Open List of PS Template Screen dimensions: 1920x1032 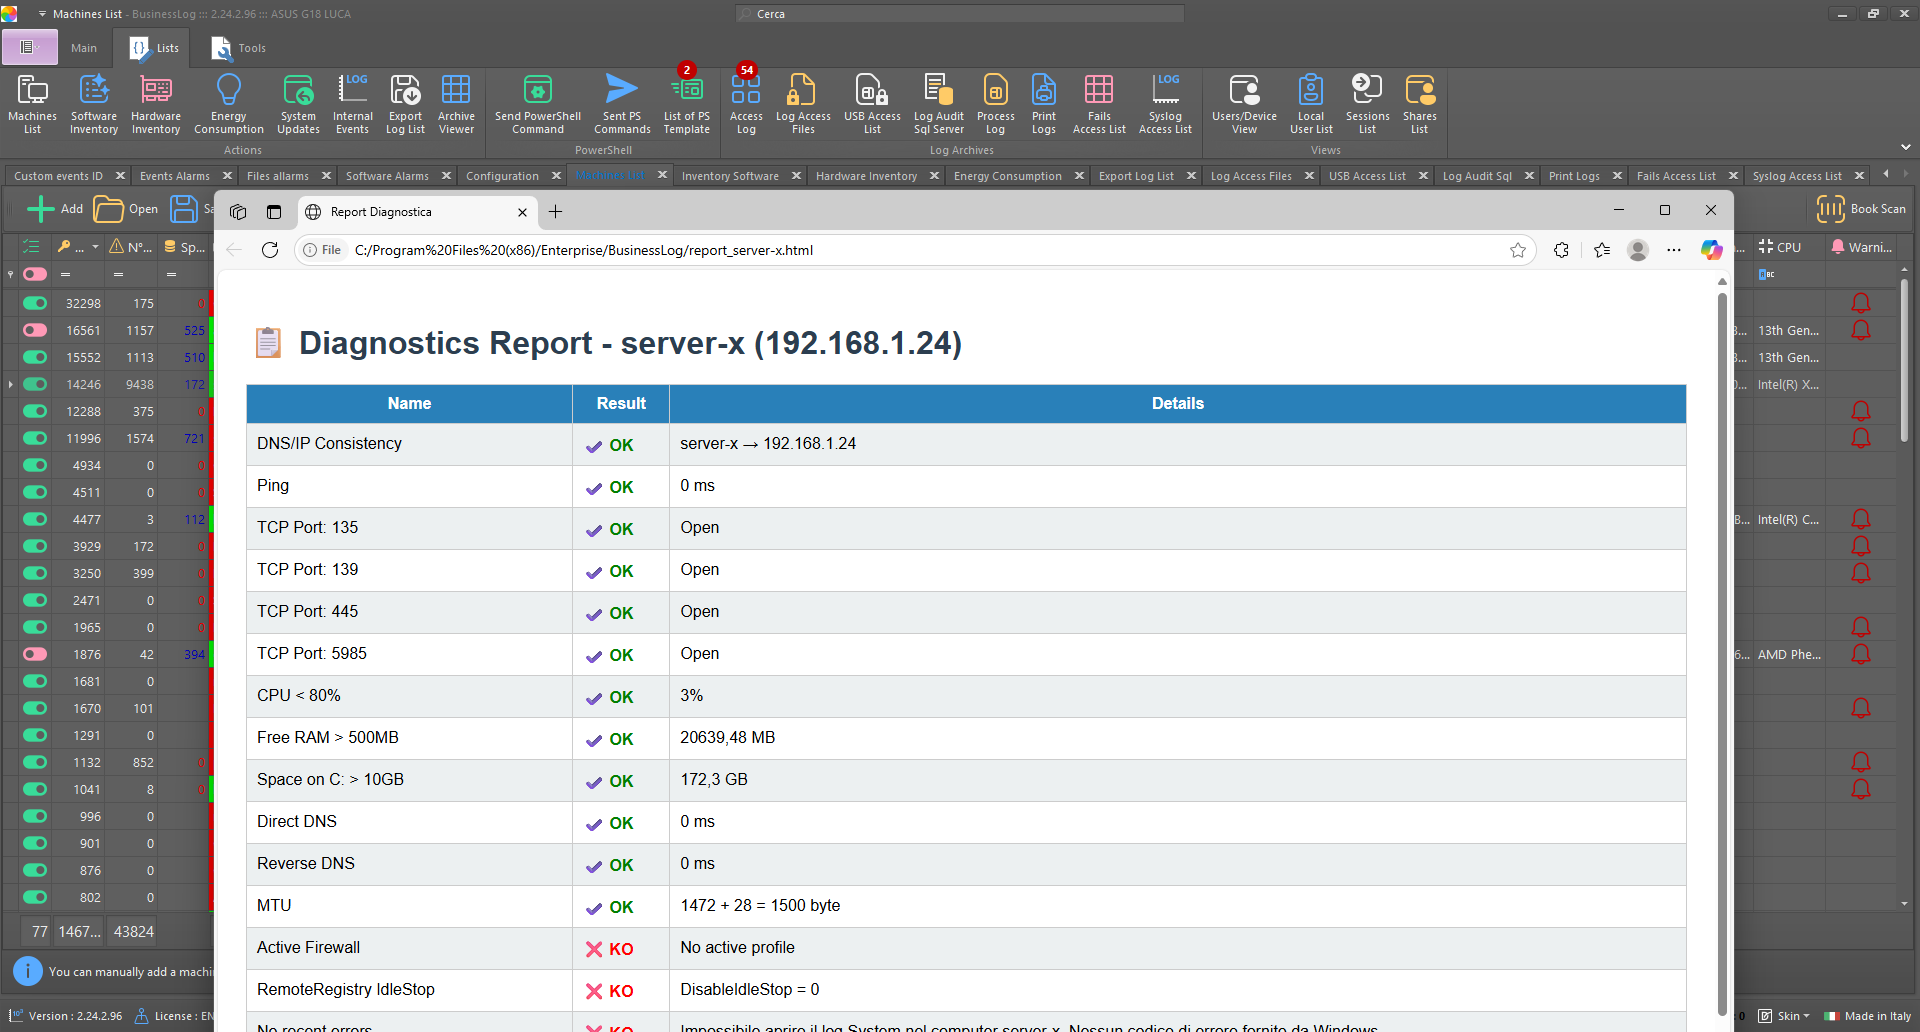click(687, 103)
